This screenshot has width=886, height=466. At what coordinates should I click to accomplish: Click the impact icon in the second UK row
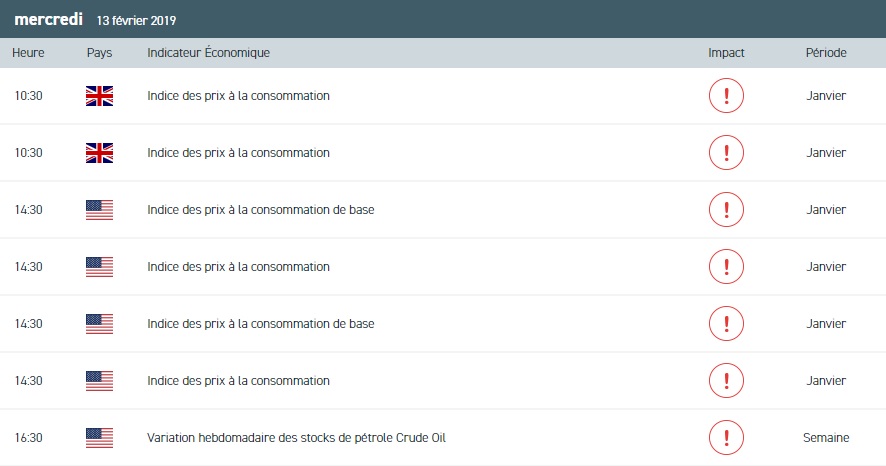tap(726, 153)
